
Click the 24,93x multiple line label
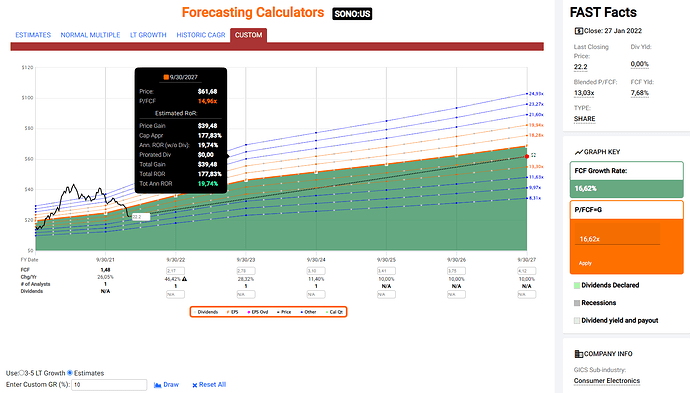[x=536, y=94]
